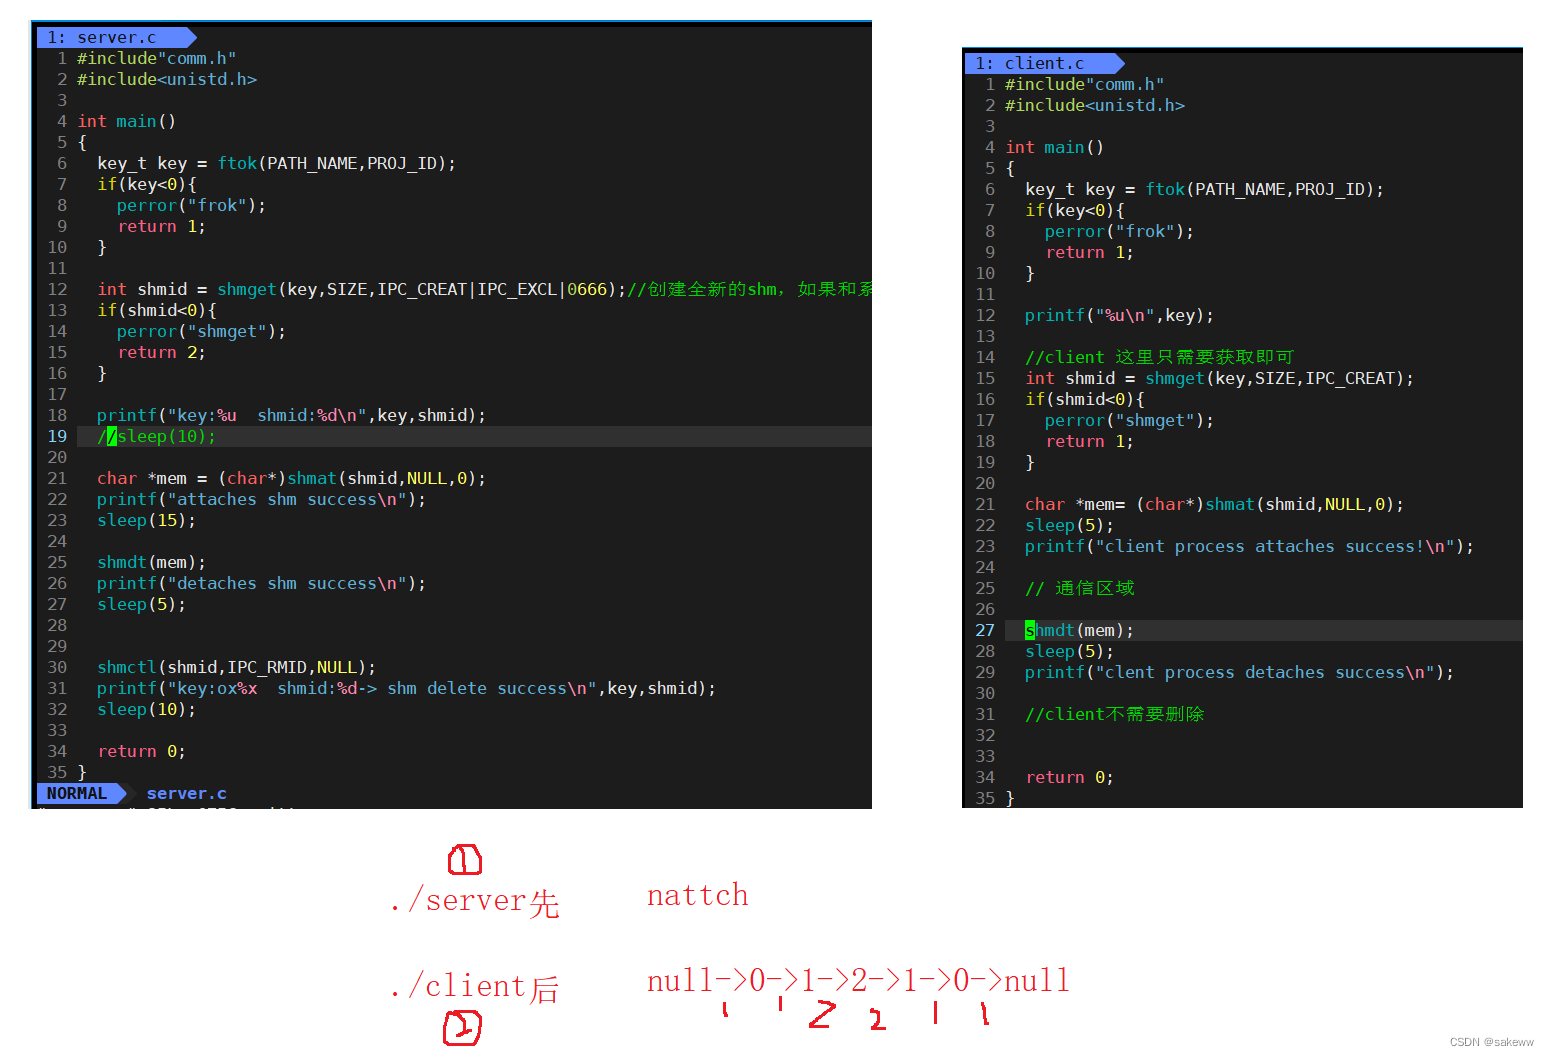The height and width of the screenshot is (1056, 1549).
Task: Click #include"comm.h" in server.c
Action: point(156,58)
